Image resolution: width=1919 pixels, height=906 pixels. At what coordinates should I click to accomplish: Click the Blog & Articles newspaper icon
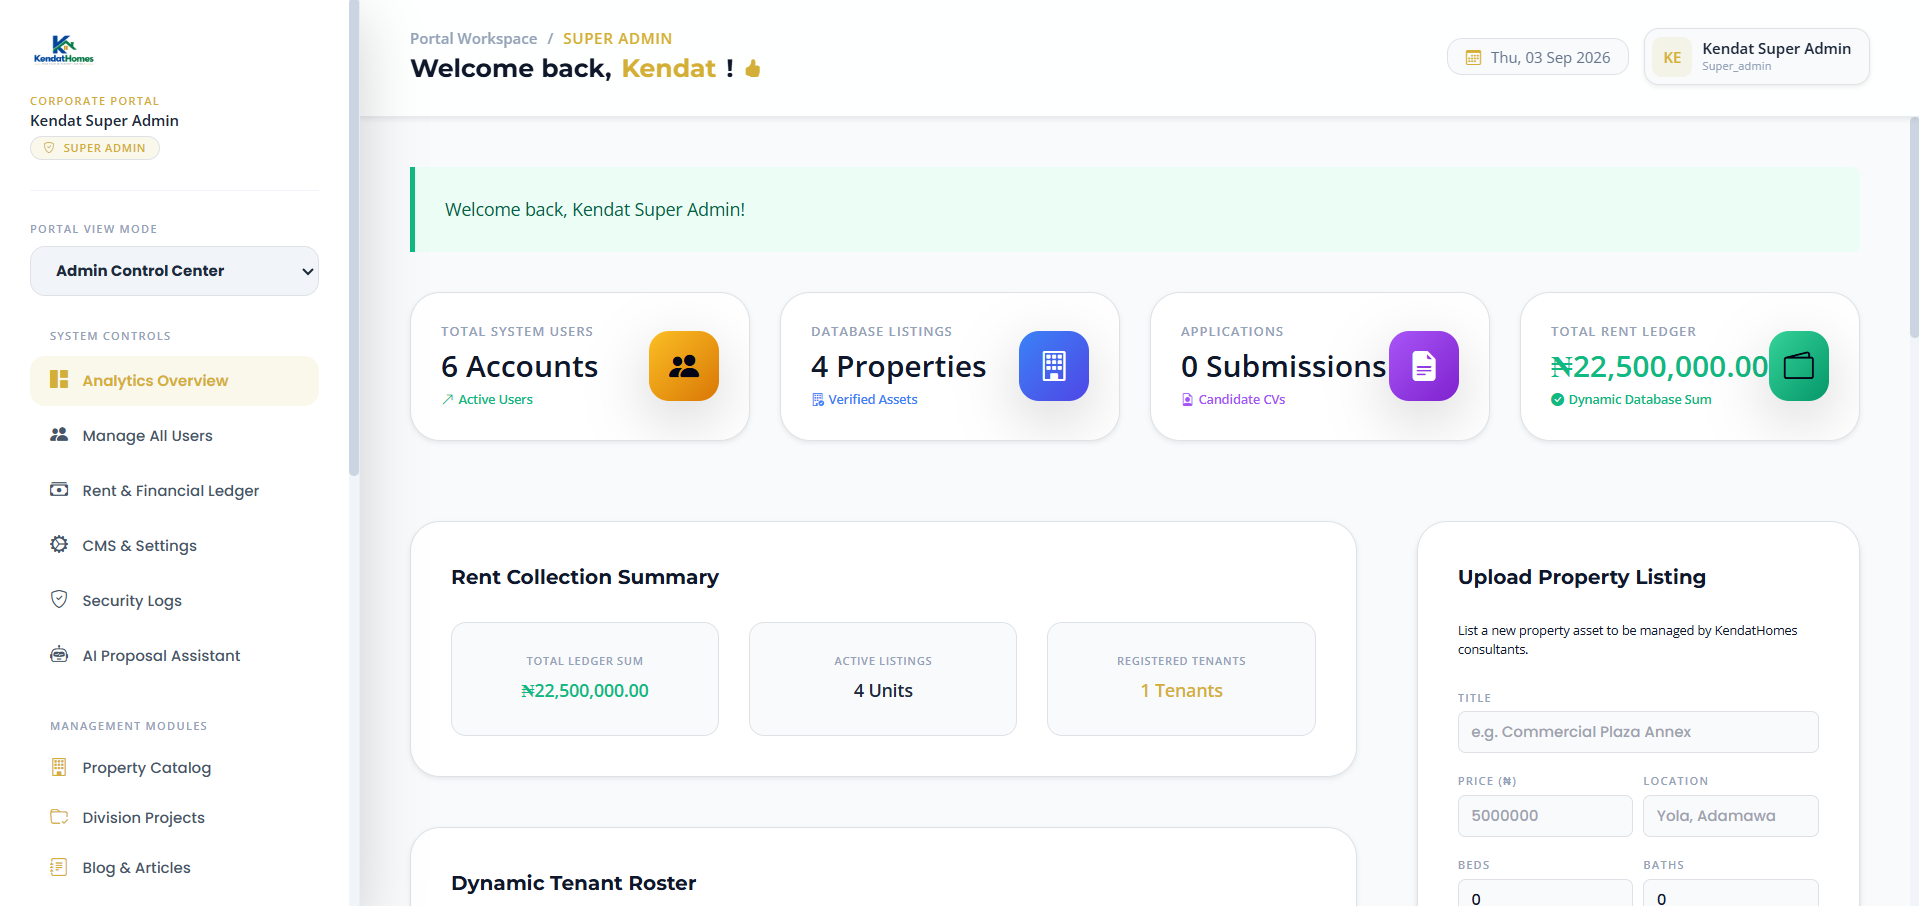[x=59, y=867]
